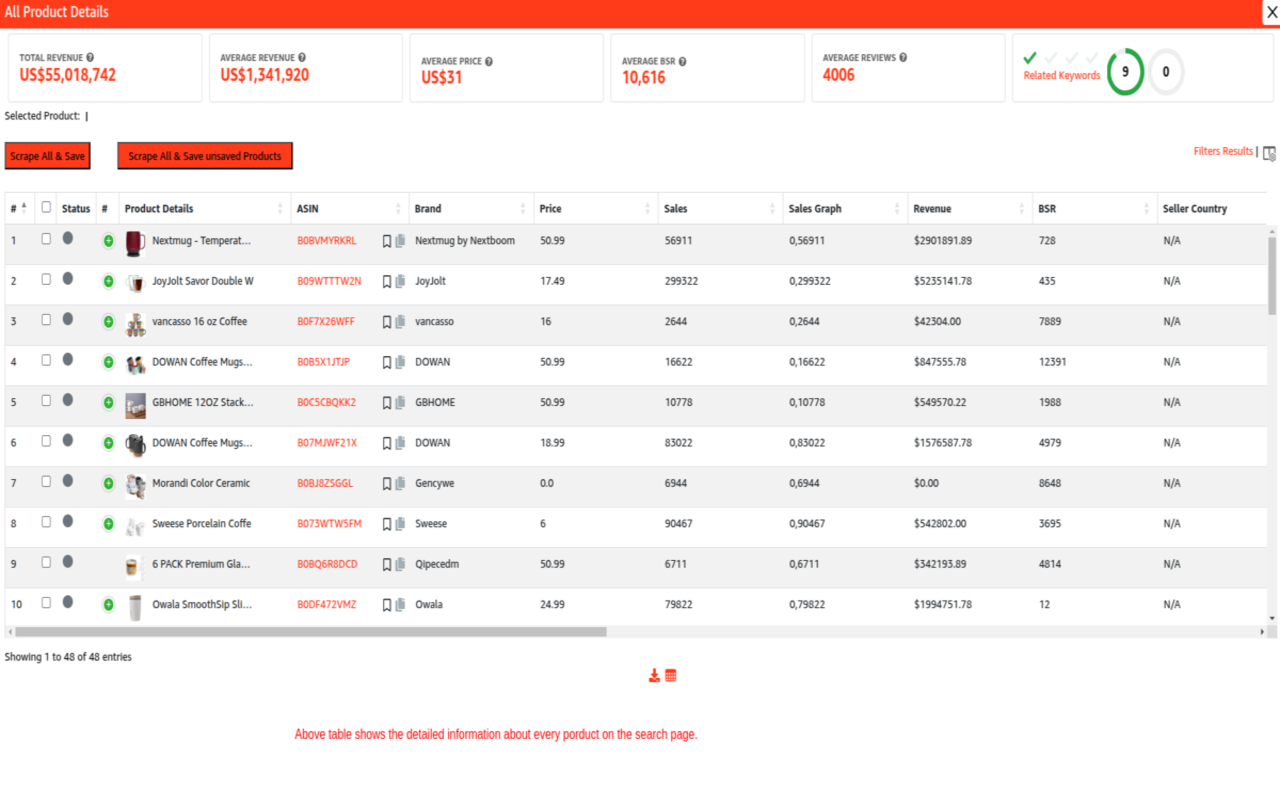This screenshot has width=1280, height=800.
Task: Sort by BSR column arrows
Action: (1146, 209)
